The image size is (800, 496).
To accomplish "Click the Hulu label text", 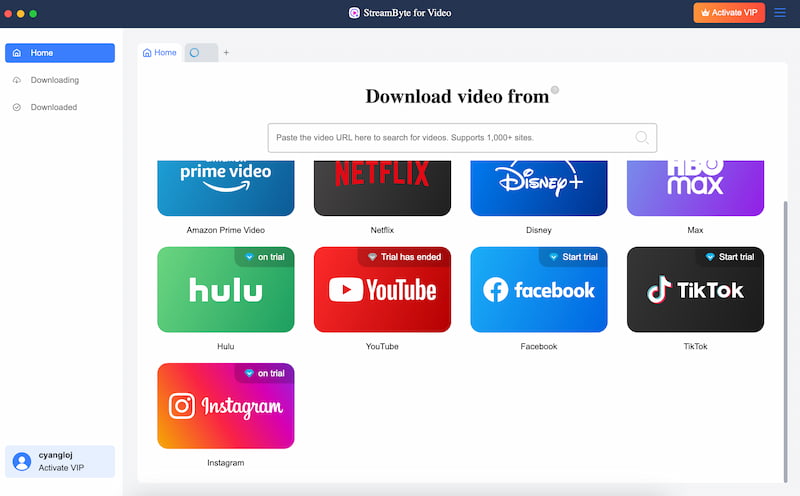I will [226, 346].
